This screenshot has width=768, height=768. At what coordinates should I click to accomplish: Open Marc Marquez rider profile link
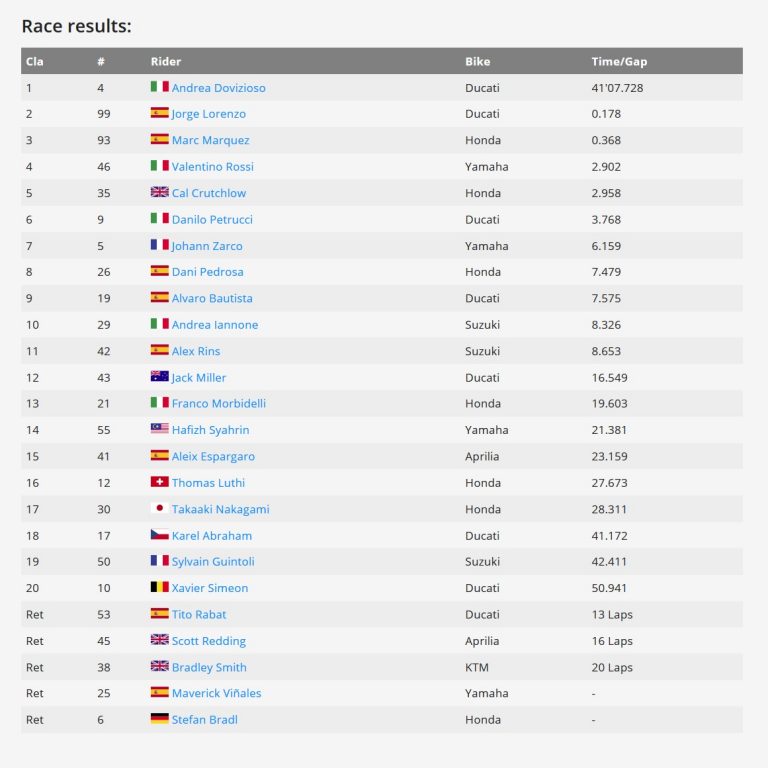click(x=210, y=140)
